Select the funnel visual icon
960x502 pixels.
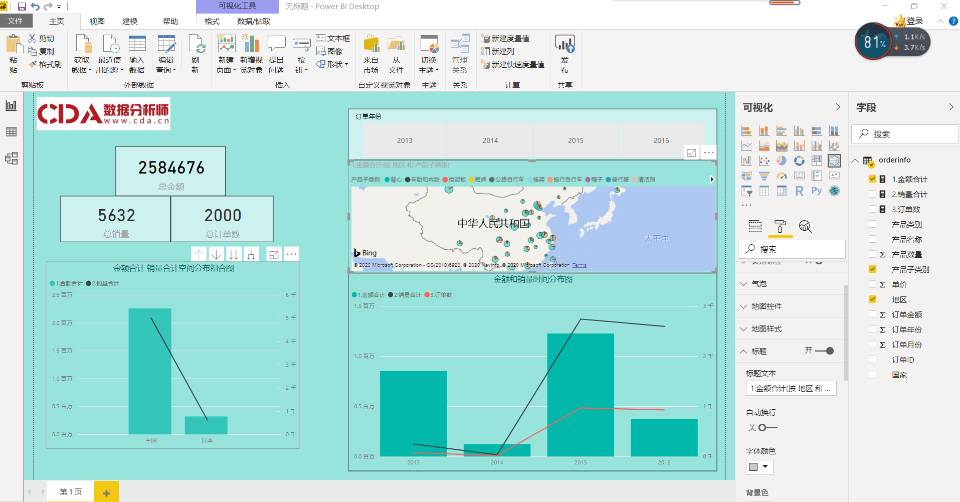[x=763, y=176]
